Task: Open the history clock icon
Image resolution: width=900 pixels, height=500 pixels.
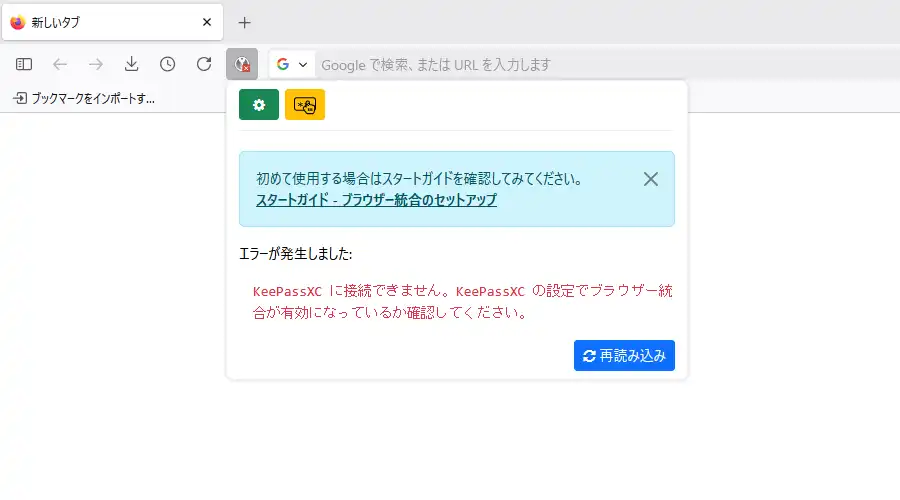Action: (x=168, y=64)
